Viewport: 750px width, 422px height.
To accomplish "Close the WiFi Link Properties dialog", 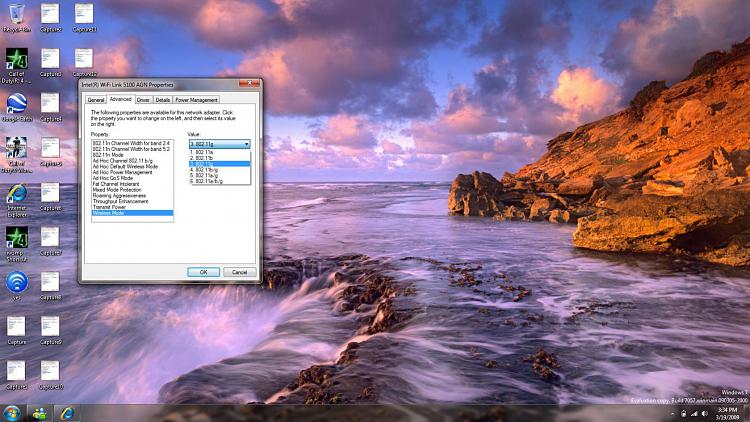I will (x=249, y=83).
